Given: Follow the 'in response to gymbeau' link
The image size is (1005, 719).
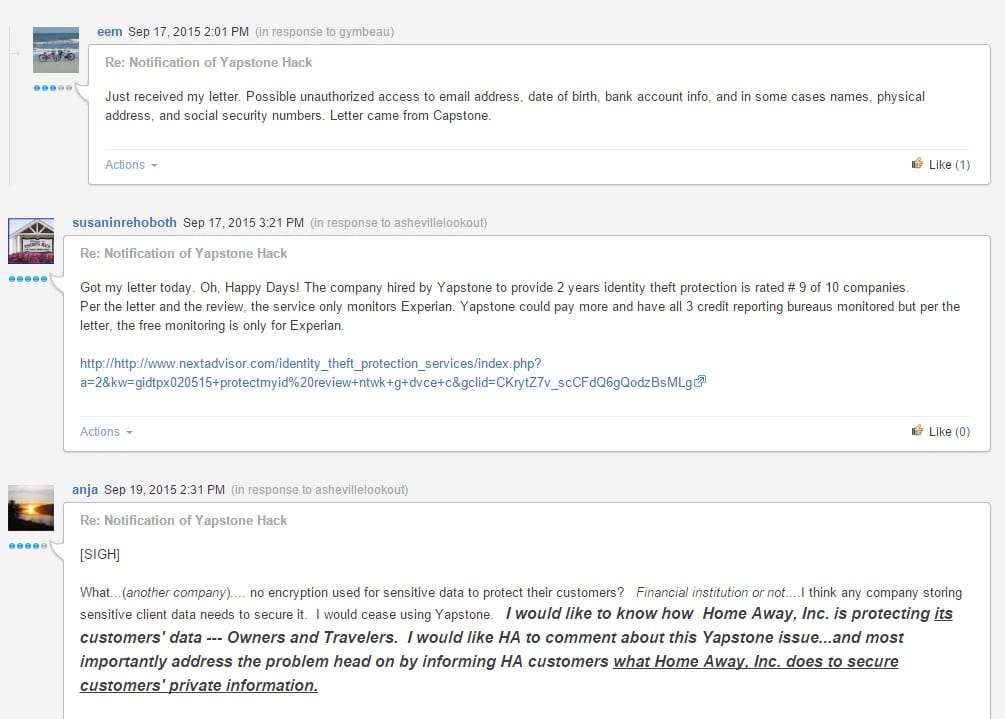Looking at the screenshot, I should click(x=324, y=31).
